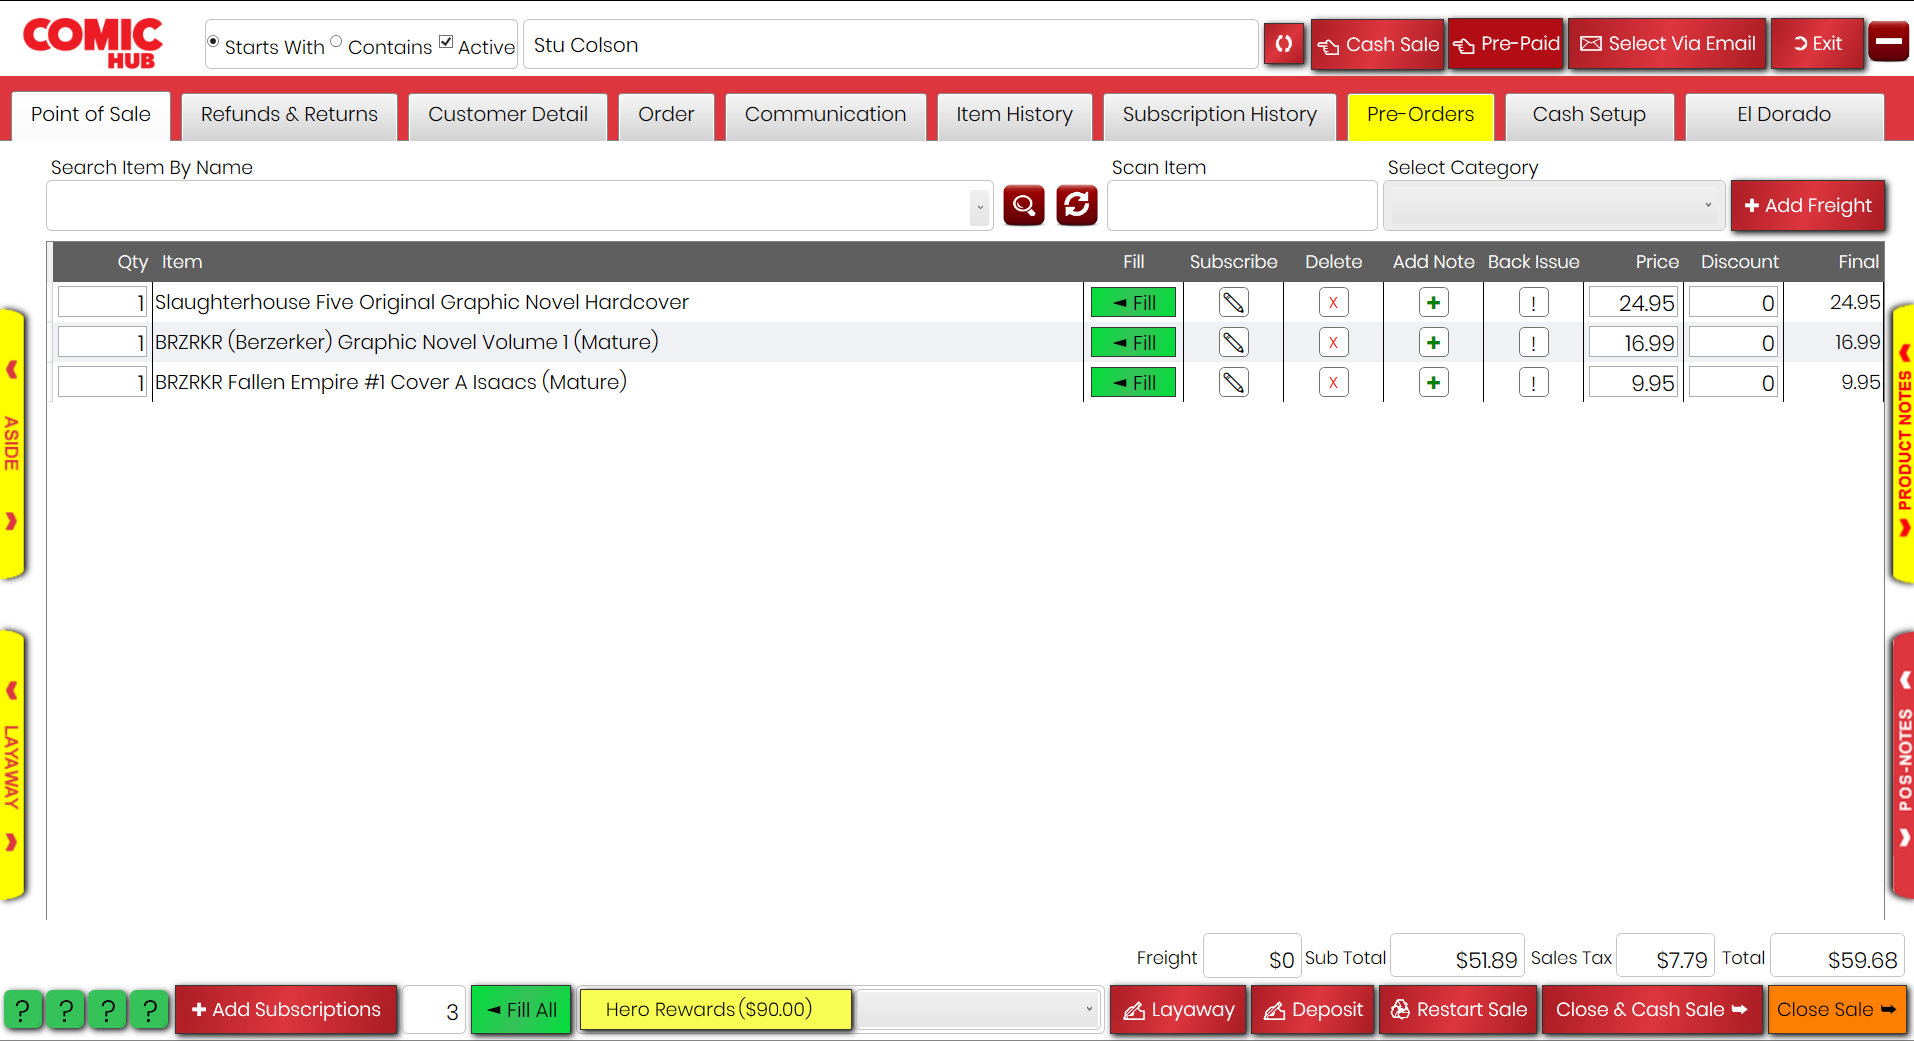Click the Add Subscriptions button
The image size is (1914, 1041).
click(x=286, y=1010)
